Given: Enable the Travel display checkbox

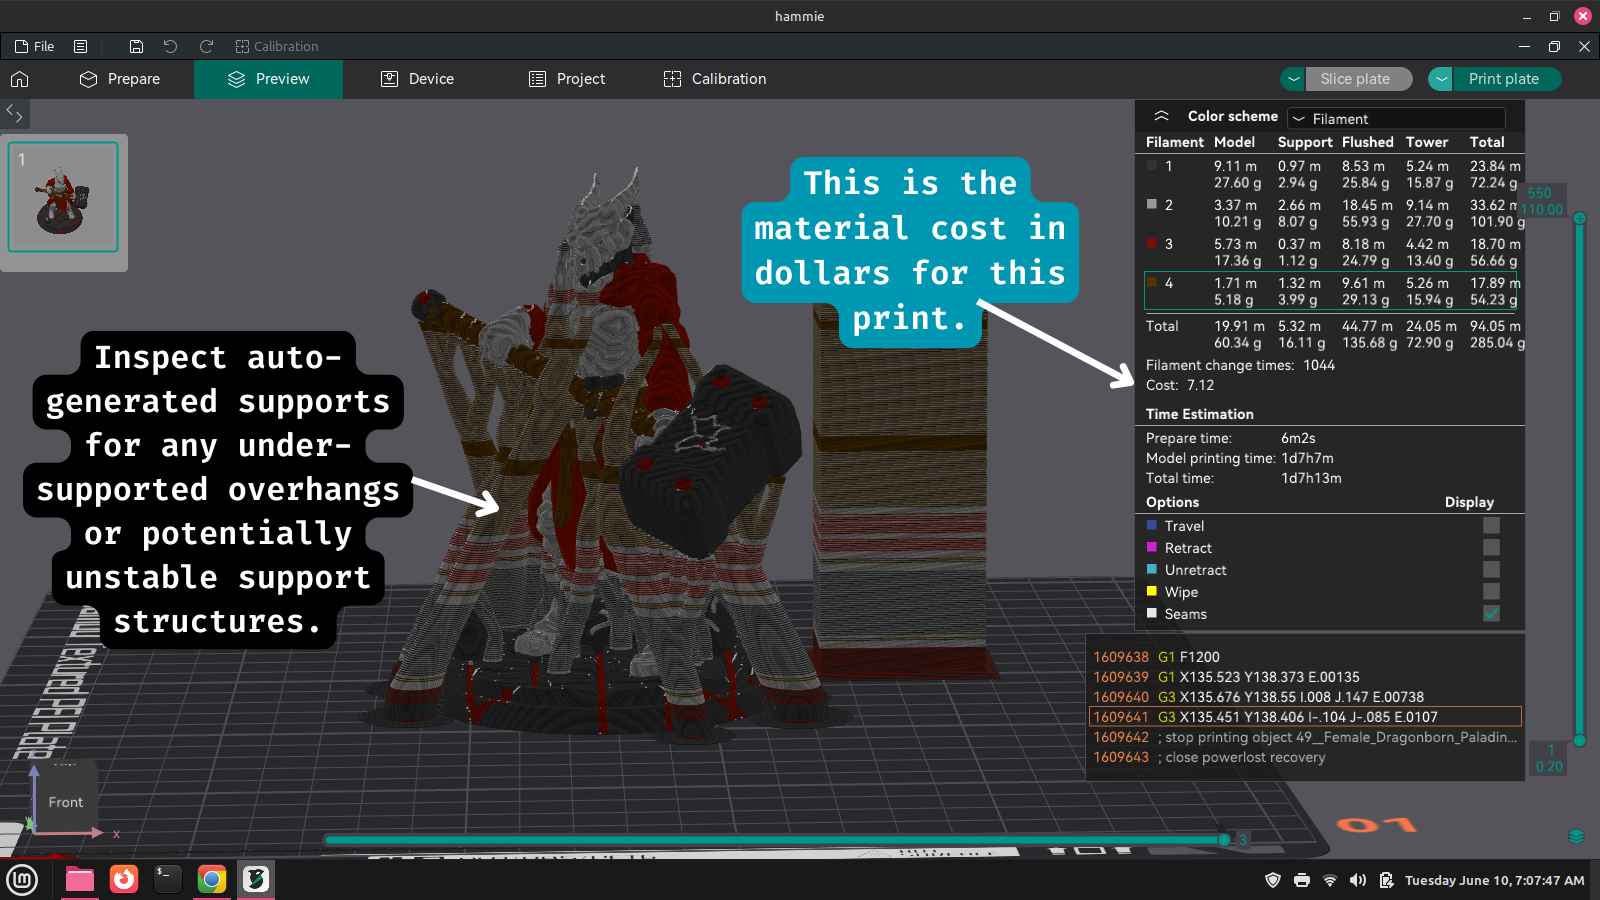Looking at the screenshot, I should tap(1491, 526).
